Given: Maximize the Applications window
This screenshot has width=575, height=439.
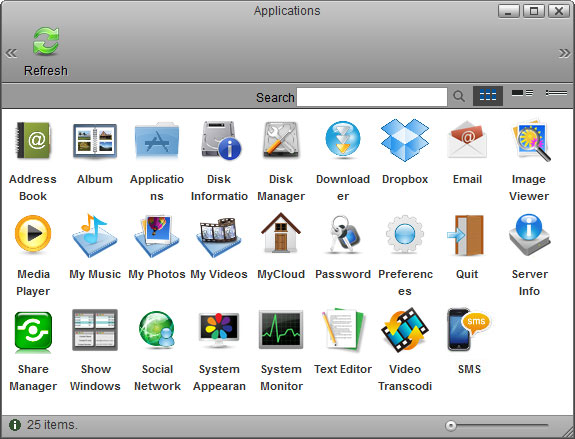Looking at the screenshot, I should [x=534, y=11].
